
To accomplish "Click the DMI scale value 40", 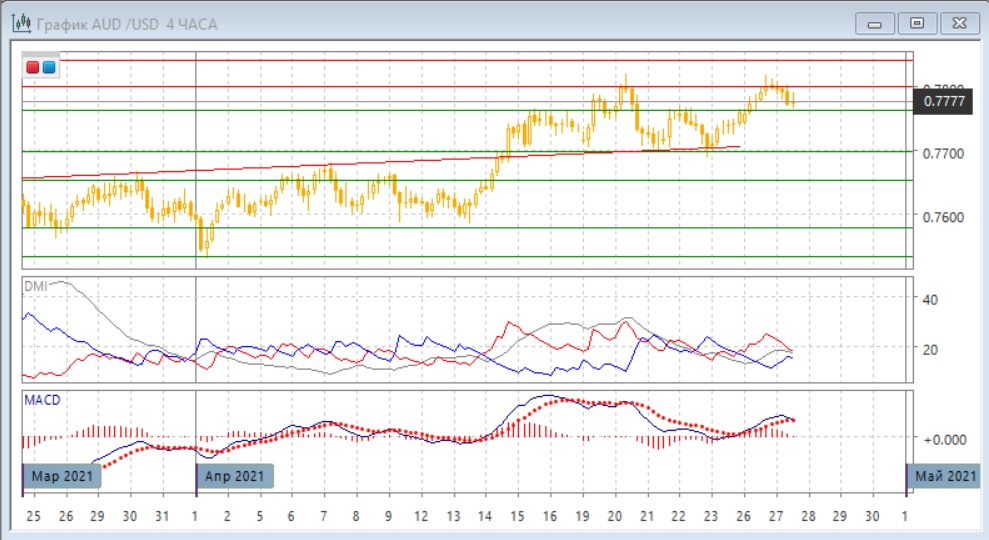I will point(929,300).
